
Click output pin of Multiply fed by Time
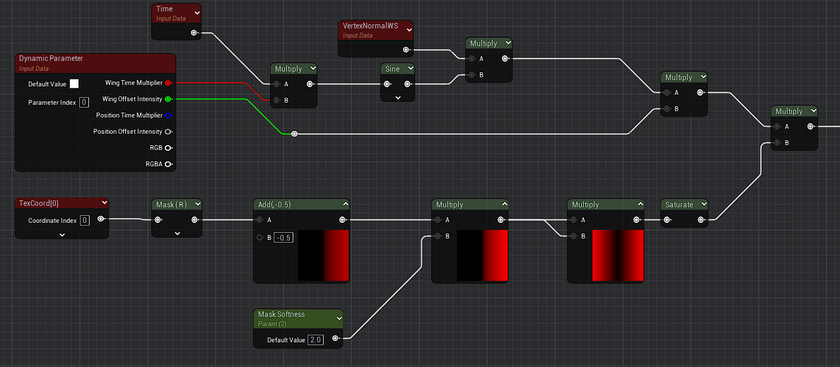[x=310, y=84]
